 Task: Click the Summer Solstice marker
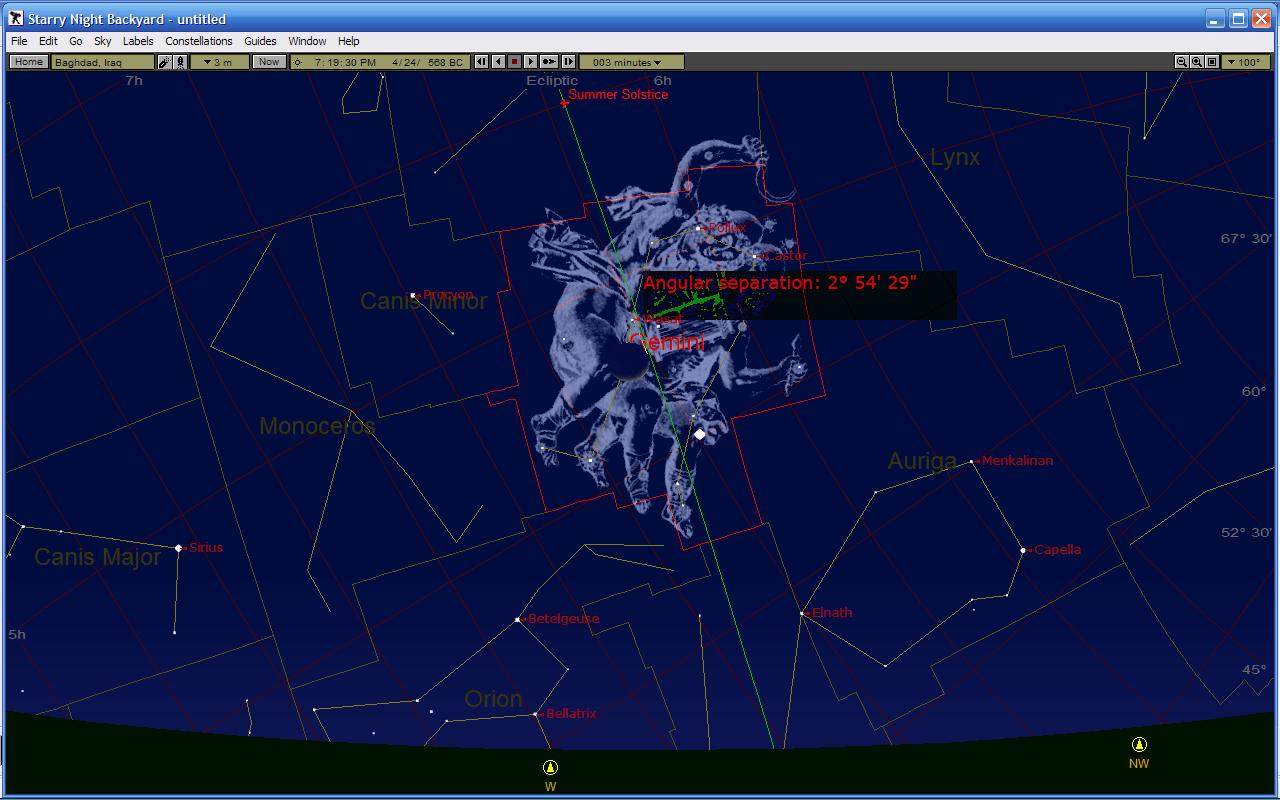pos(564,103)
